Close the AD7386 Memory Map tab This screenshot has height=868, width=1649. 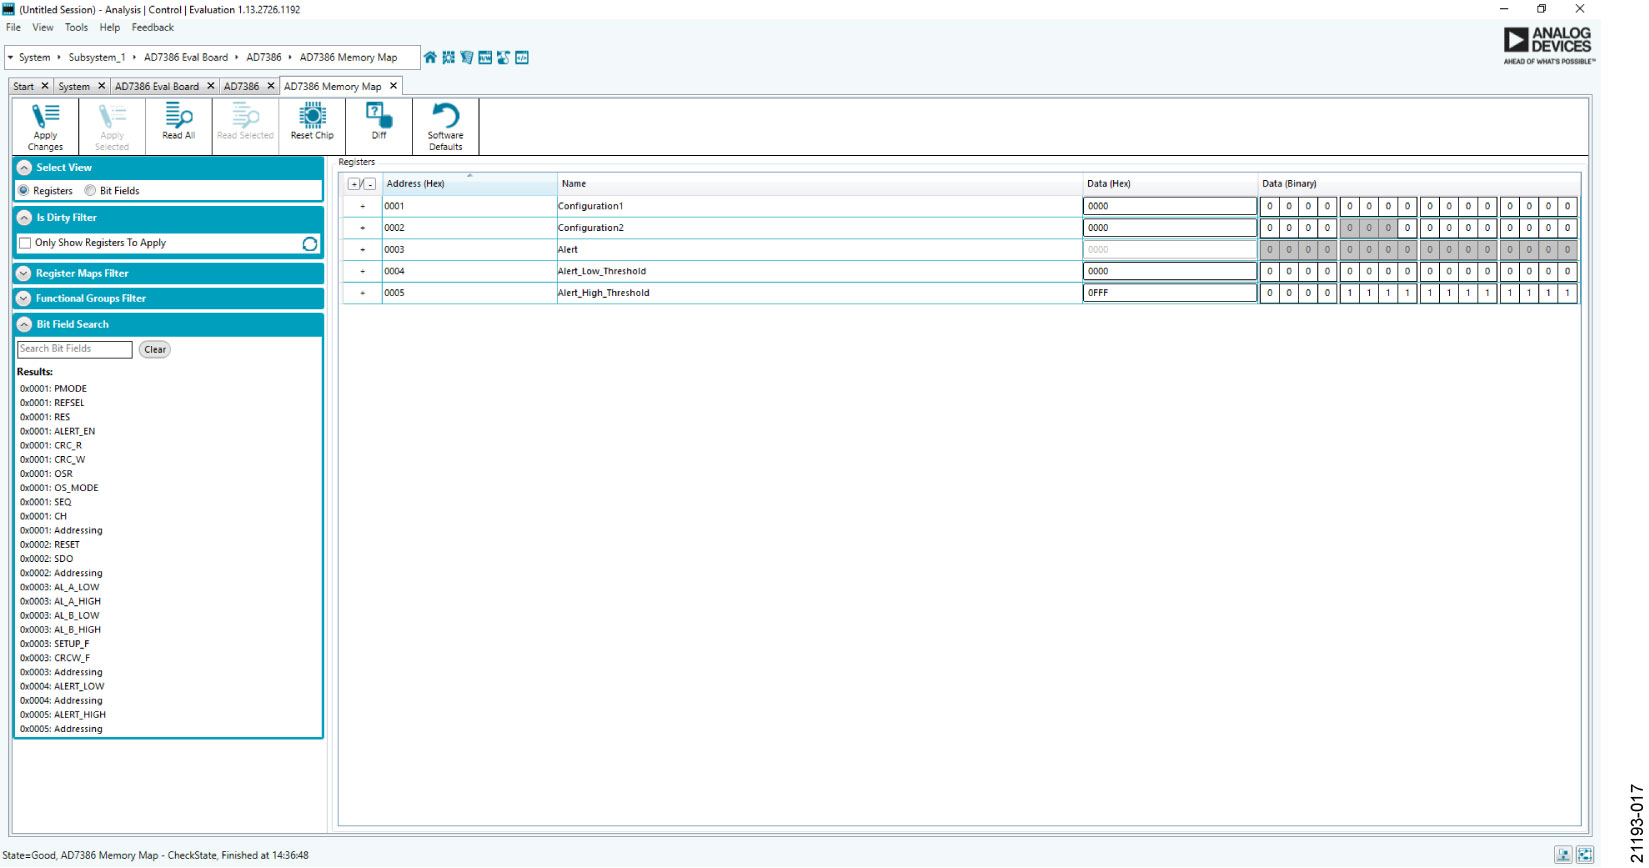tap(394, 86)
